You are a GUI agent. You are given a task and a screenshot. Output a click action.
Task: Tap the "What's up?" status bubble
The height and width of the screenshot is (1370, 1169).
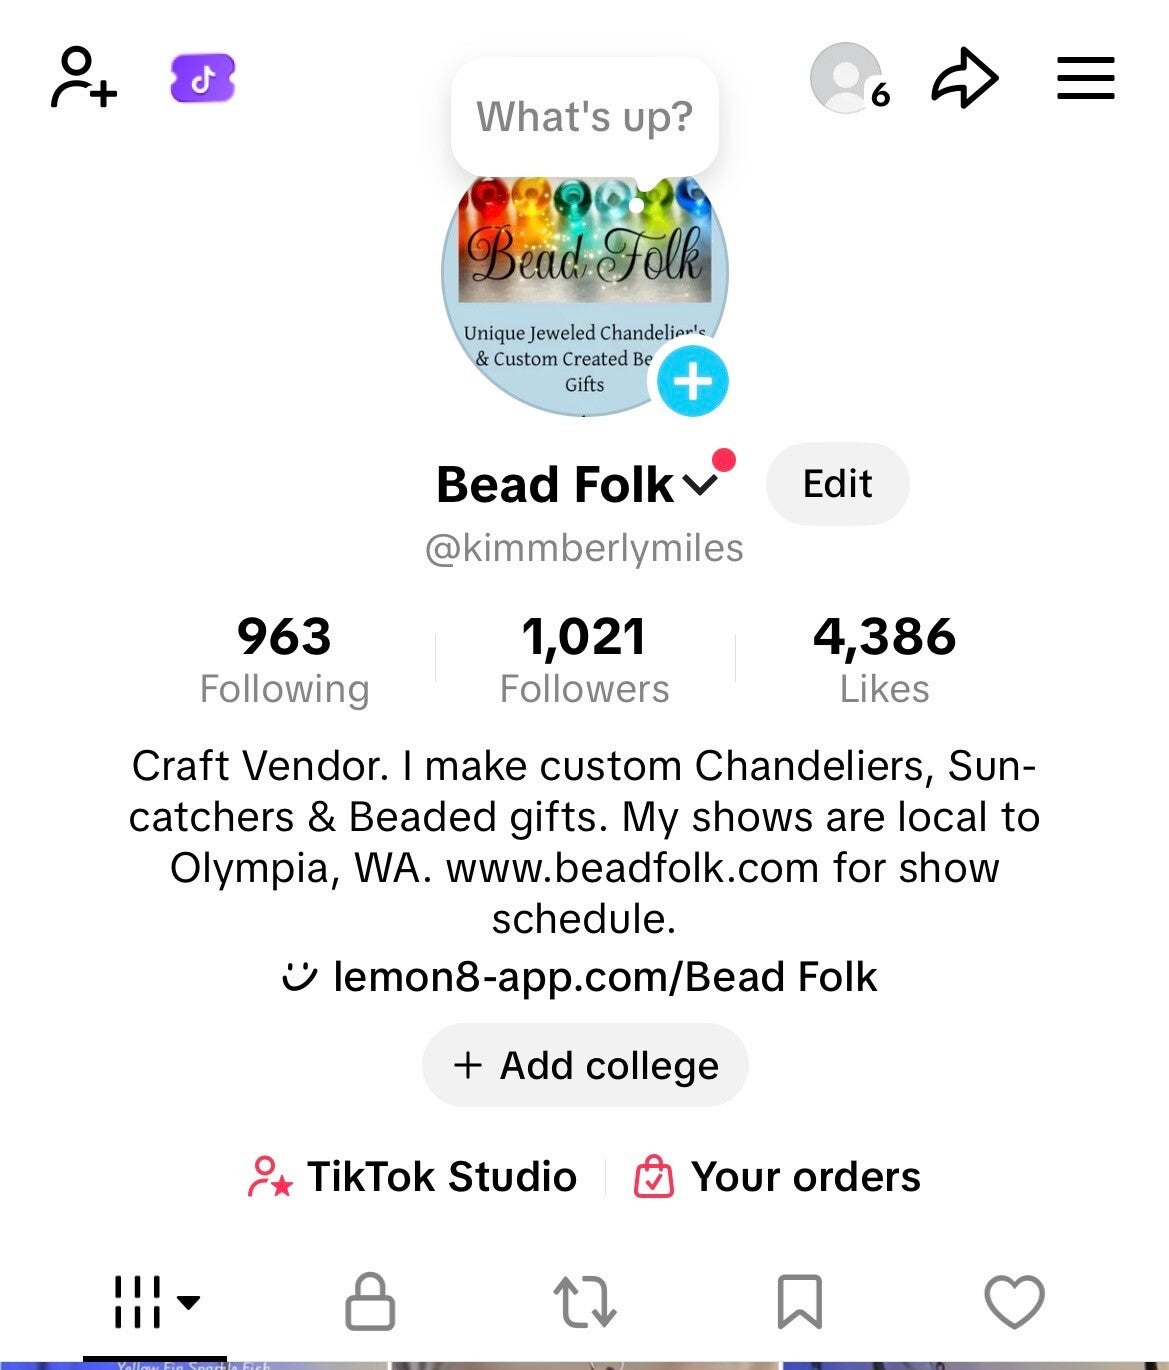point(584,117)
